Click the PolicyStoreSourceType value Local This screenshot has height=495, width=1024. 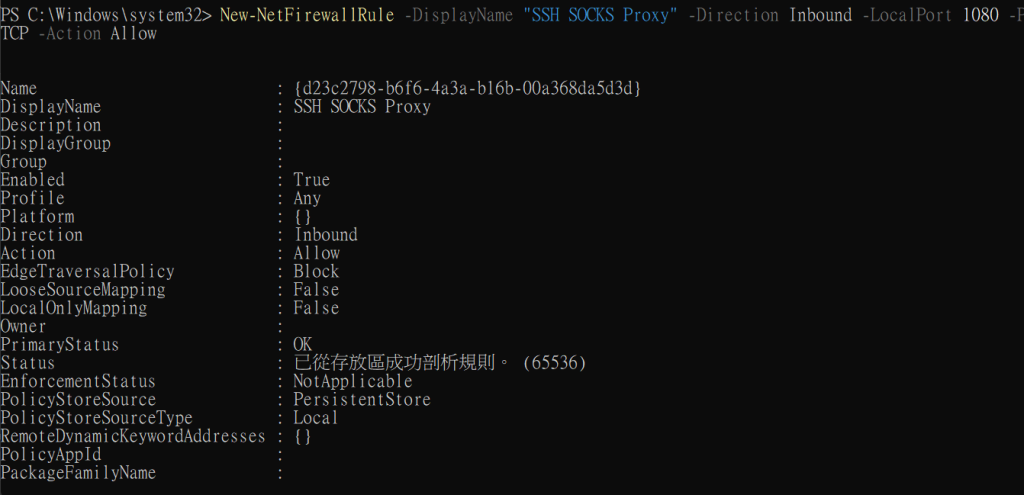316,417
